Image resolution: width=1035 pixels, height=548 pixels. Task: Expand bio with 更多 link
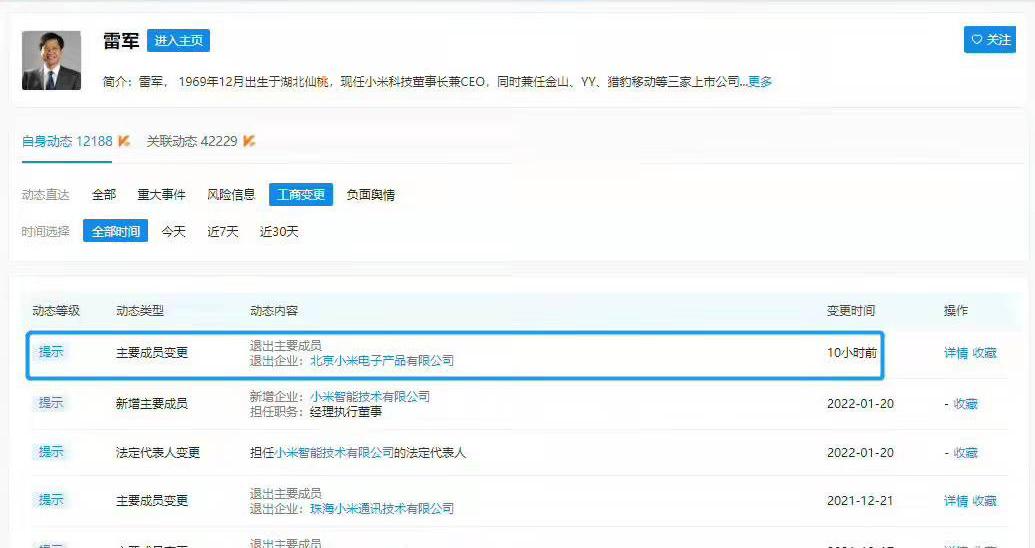(x=760, y=81)
